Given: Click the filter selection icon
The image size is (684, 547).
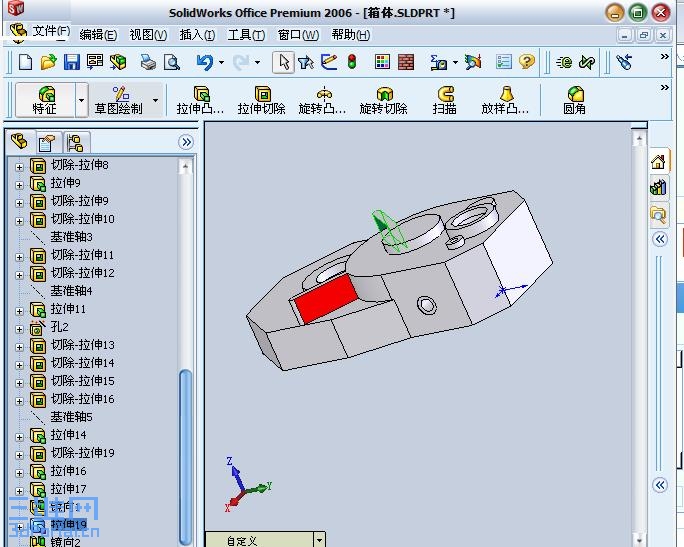Looking at the screenshot, I should [306, 62].
